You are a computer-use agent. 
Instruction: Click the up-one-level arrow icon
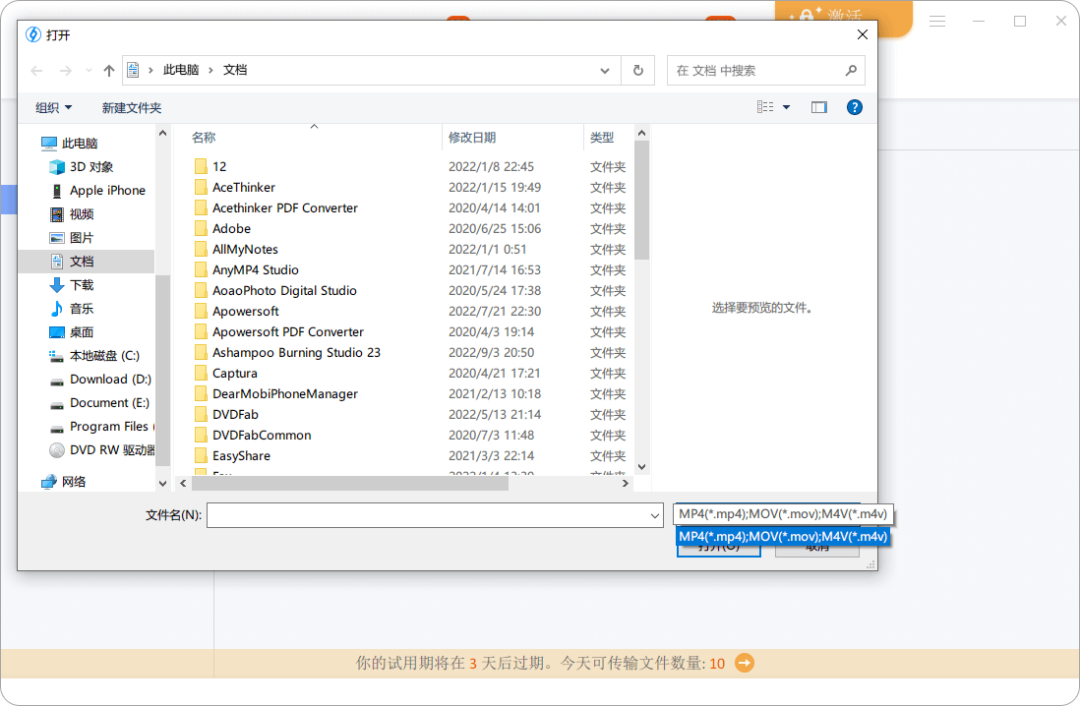click(x=108, y=70)
